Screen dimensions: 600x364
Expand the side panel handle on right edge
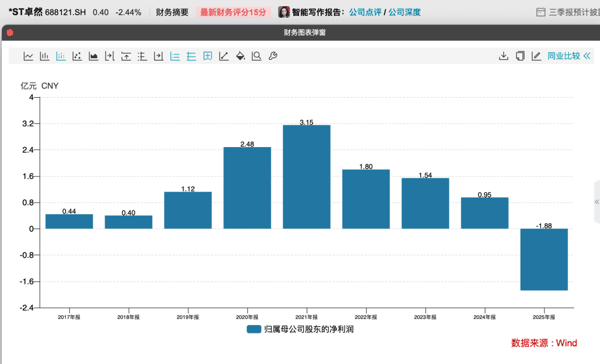point(597,202)
